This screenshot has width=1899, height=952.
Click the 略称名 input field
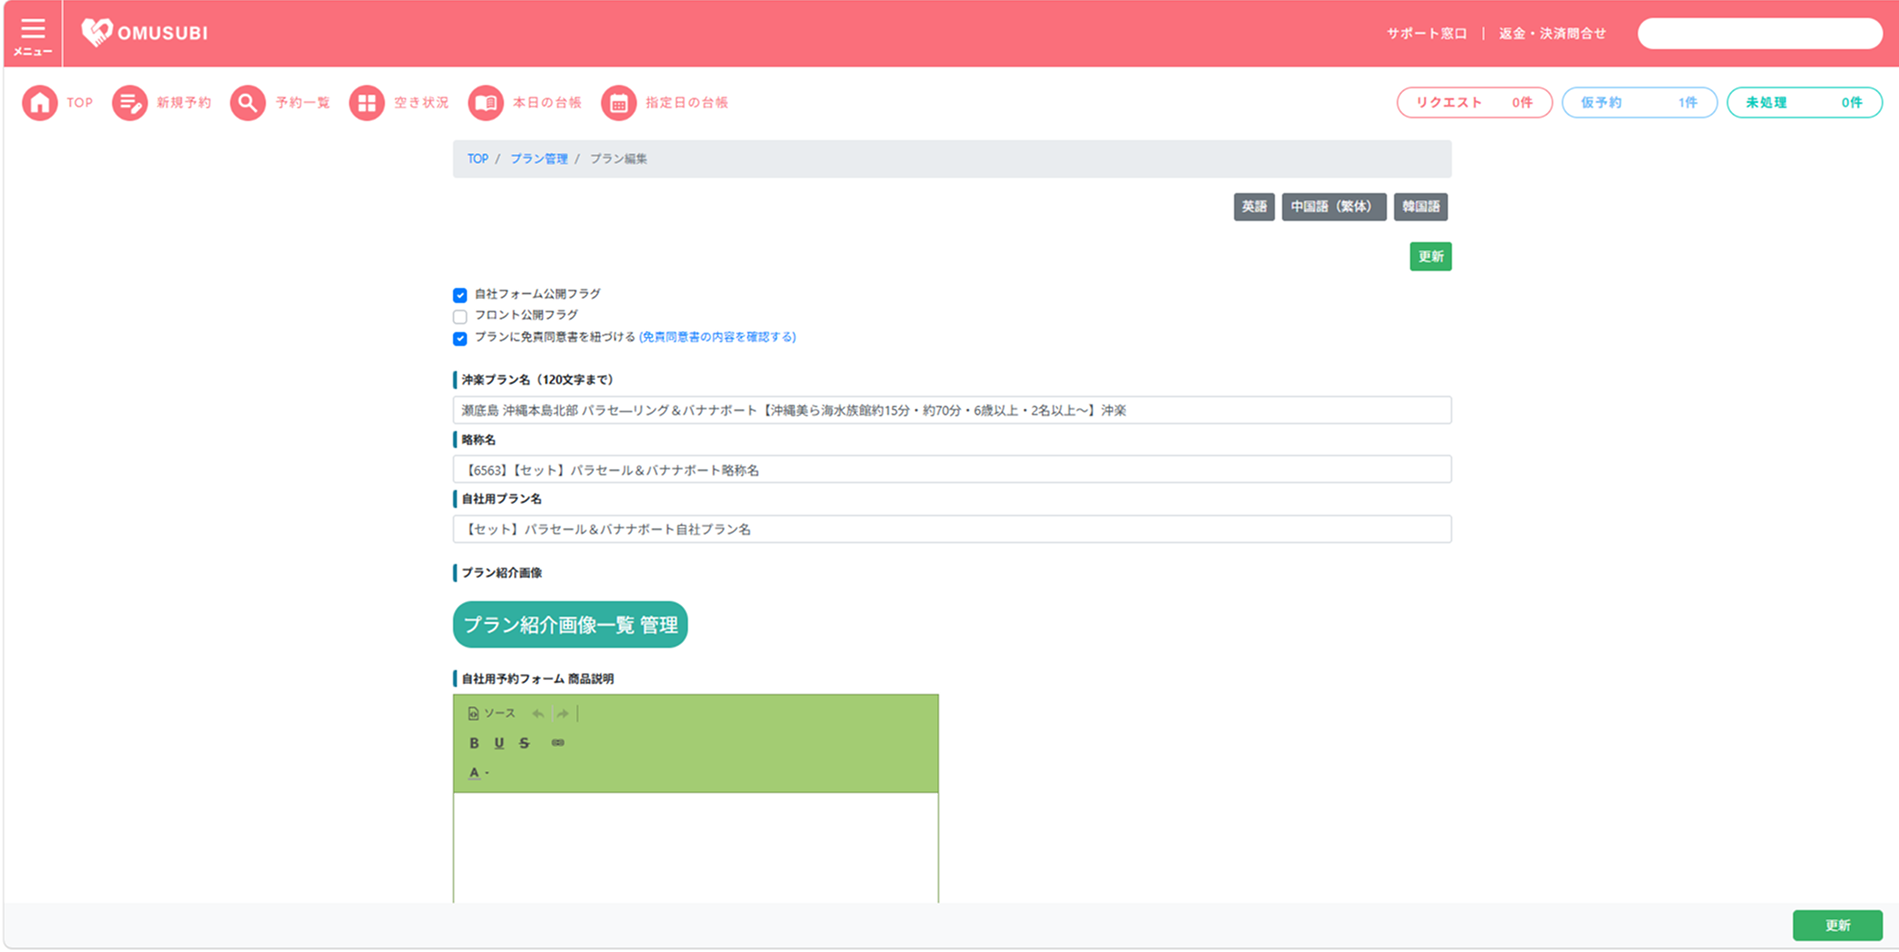tap(952, 469)
